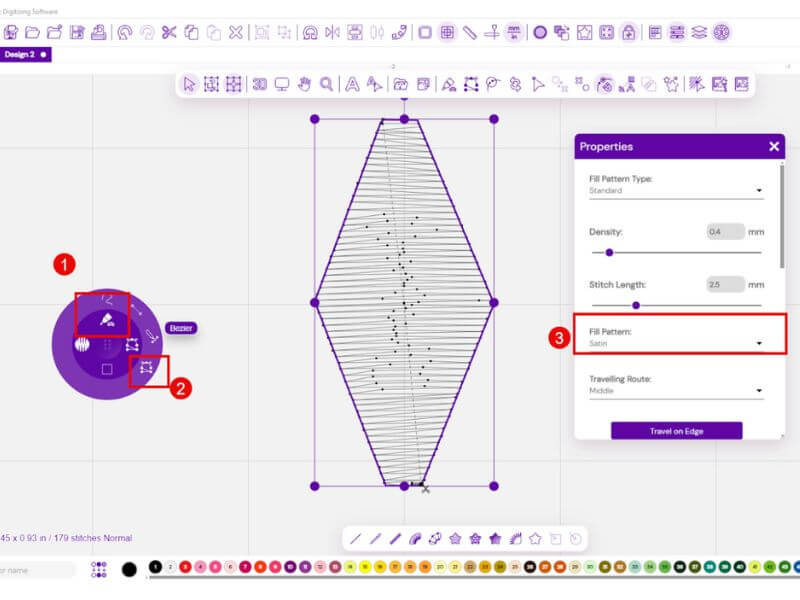The width and height of the screenshot is (800, 600).
Task: Select the arrow pointer tool
Action: (189, 84)
